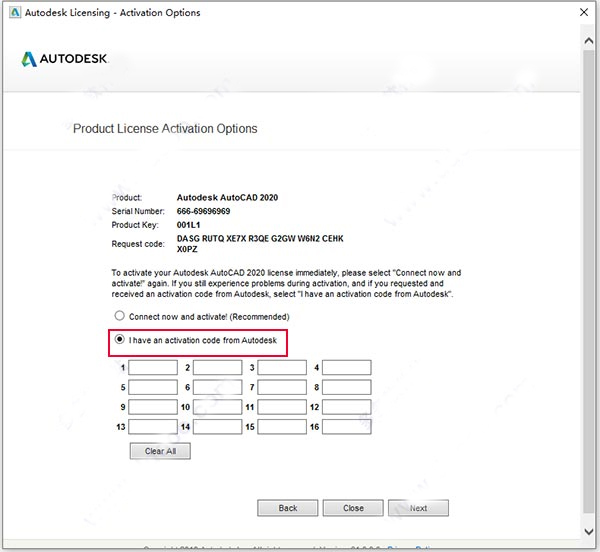The image size is (600, 552).
Task: Proceed with the Next button
Action: click(x=419, y=508)
